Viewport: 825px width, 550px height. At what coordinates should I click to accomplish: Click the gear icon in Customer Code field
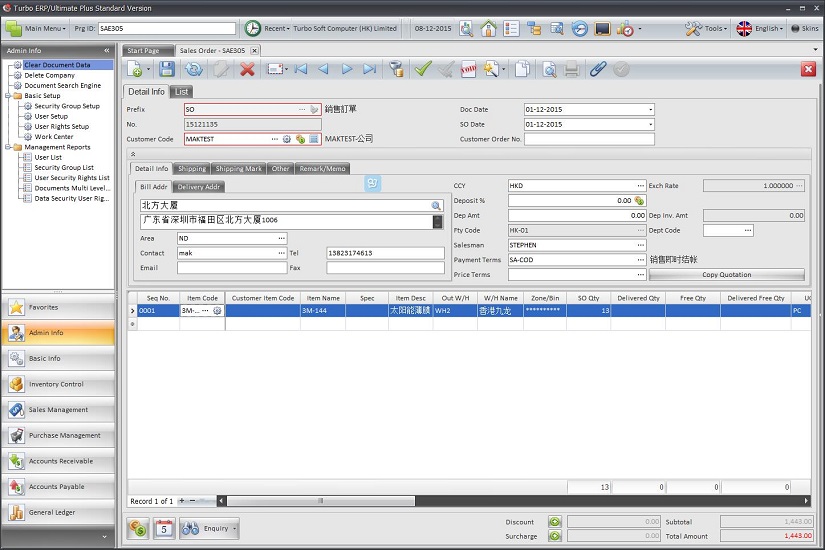click(287, 139)
